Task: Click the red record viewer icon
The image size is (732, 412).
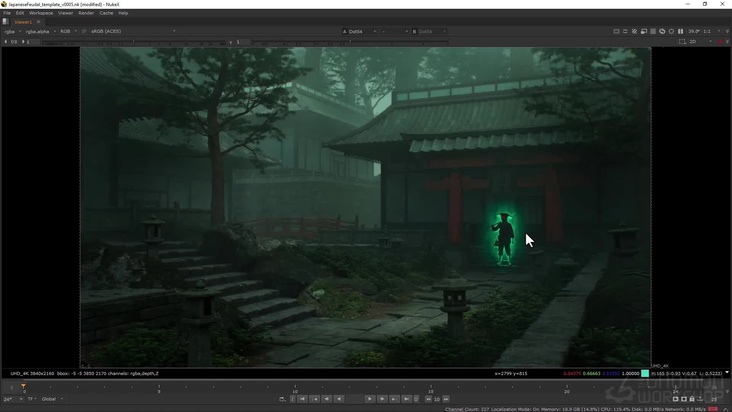Action: click(720, 42)
